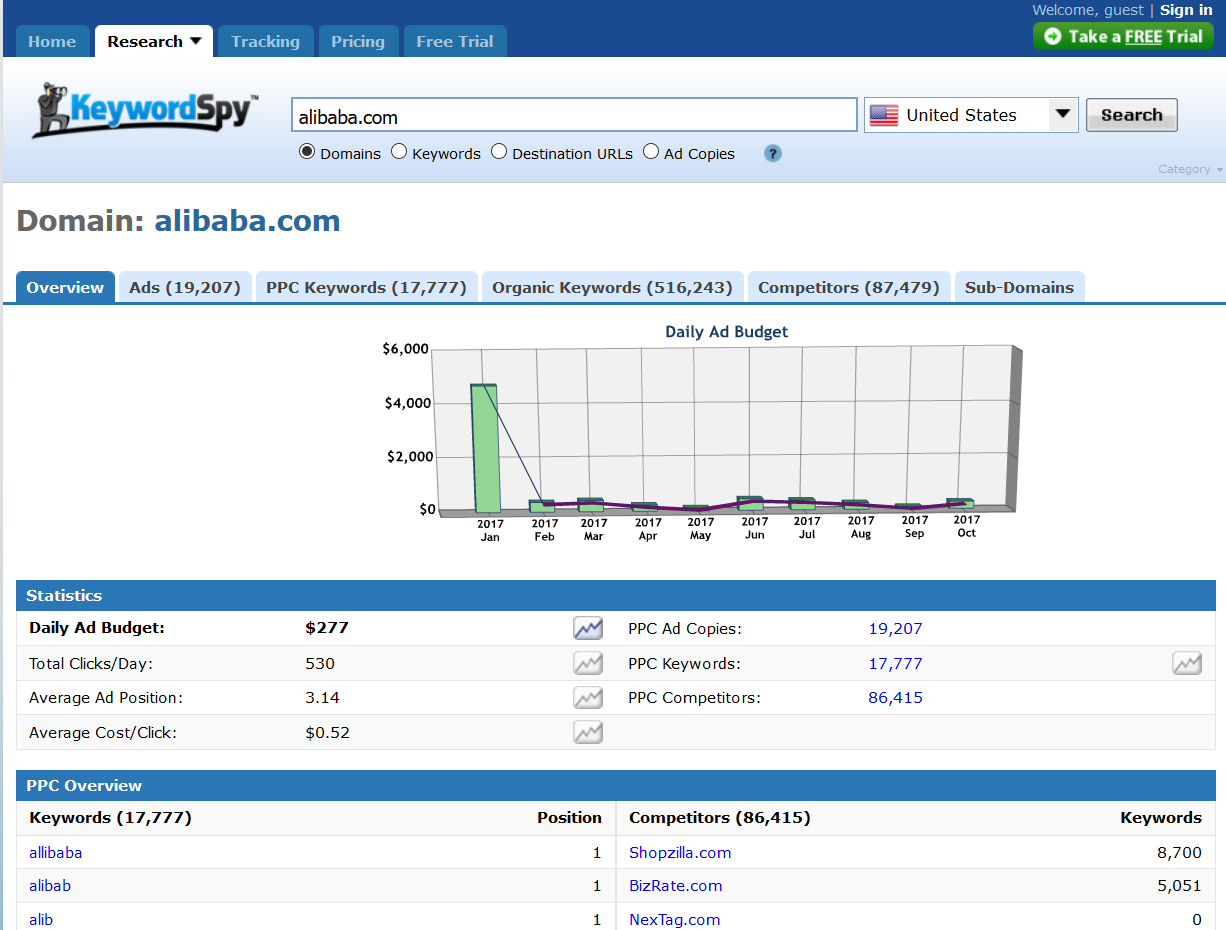Open the Research menu dropdown
Viewport: 1226px width, 930px height.
pos(154,41)
